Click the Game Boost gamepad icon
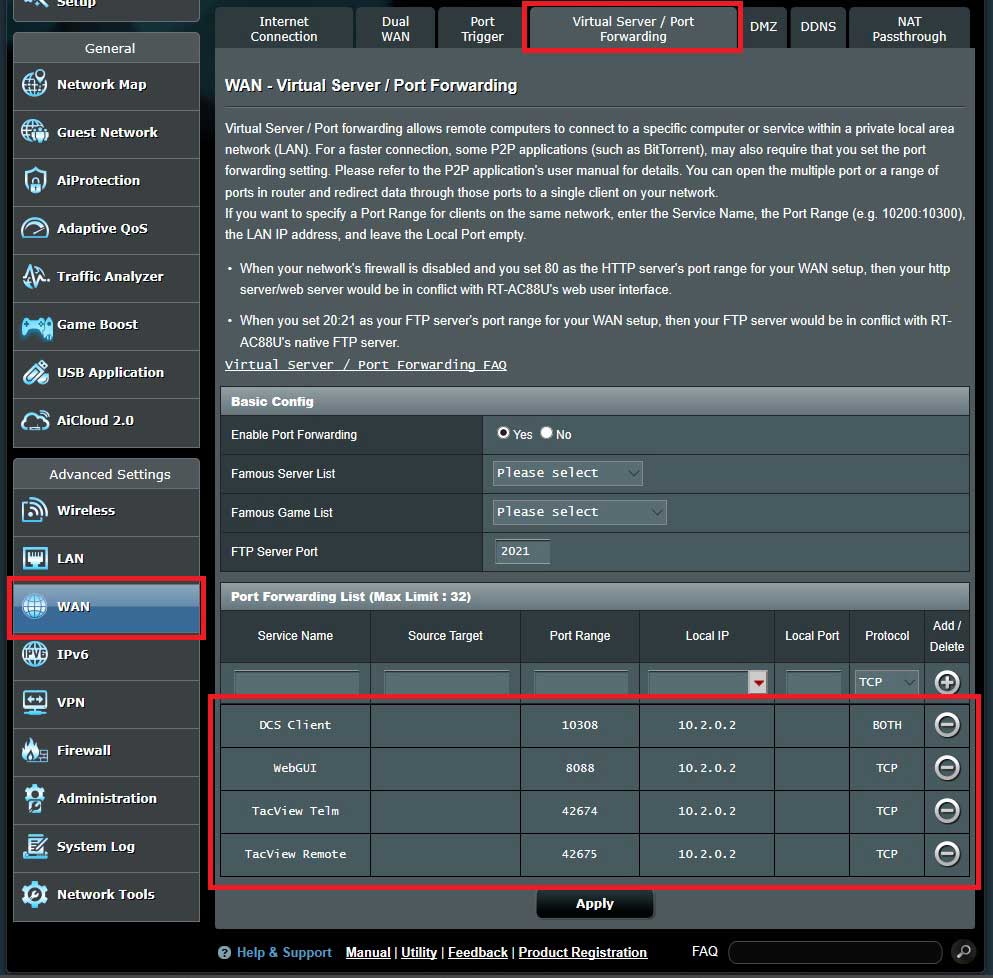 tap(35, 325)
